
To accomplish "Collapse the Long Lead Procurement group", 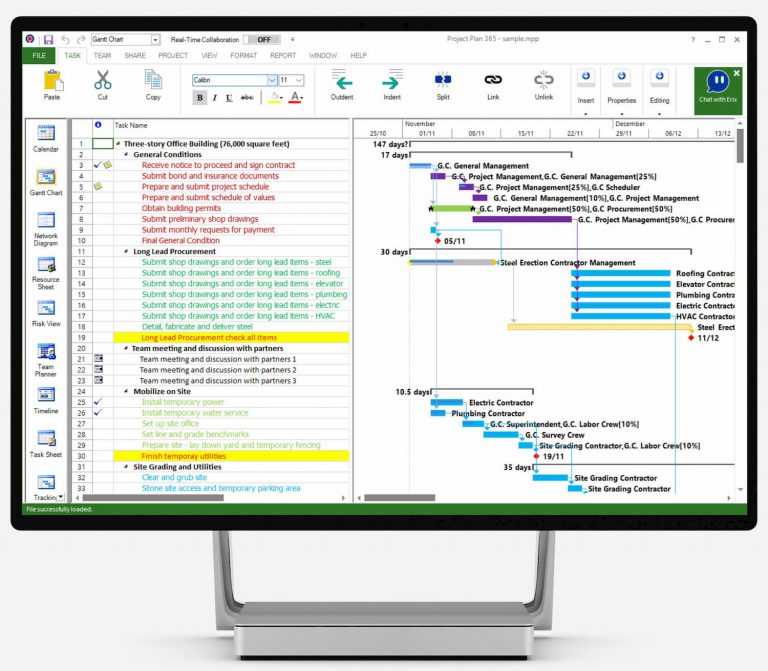I will pyautogui.click(x=126, y=251).
